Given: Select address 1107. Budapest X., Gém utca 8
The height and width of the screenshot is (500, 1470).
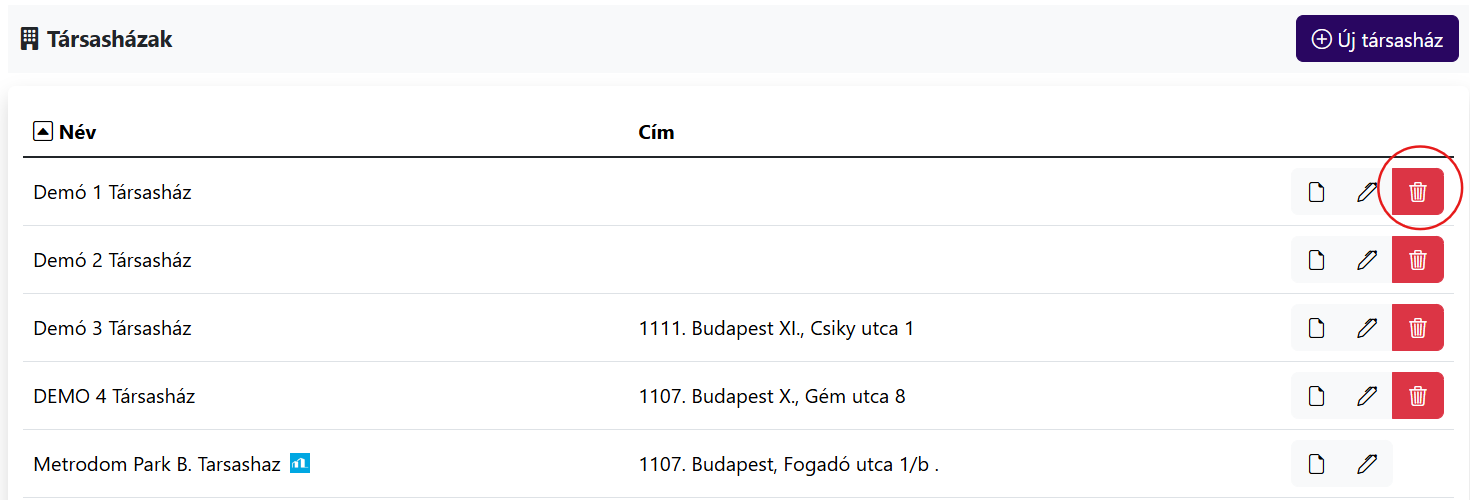Looking at the screenshot, I should click(x=772, y=396).
